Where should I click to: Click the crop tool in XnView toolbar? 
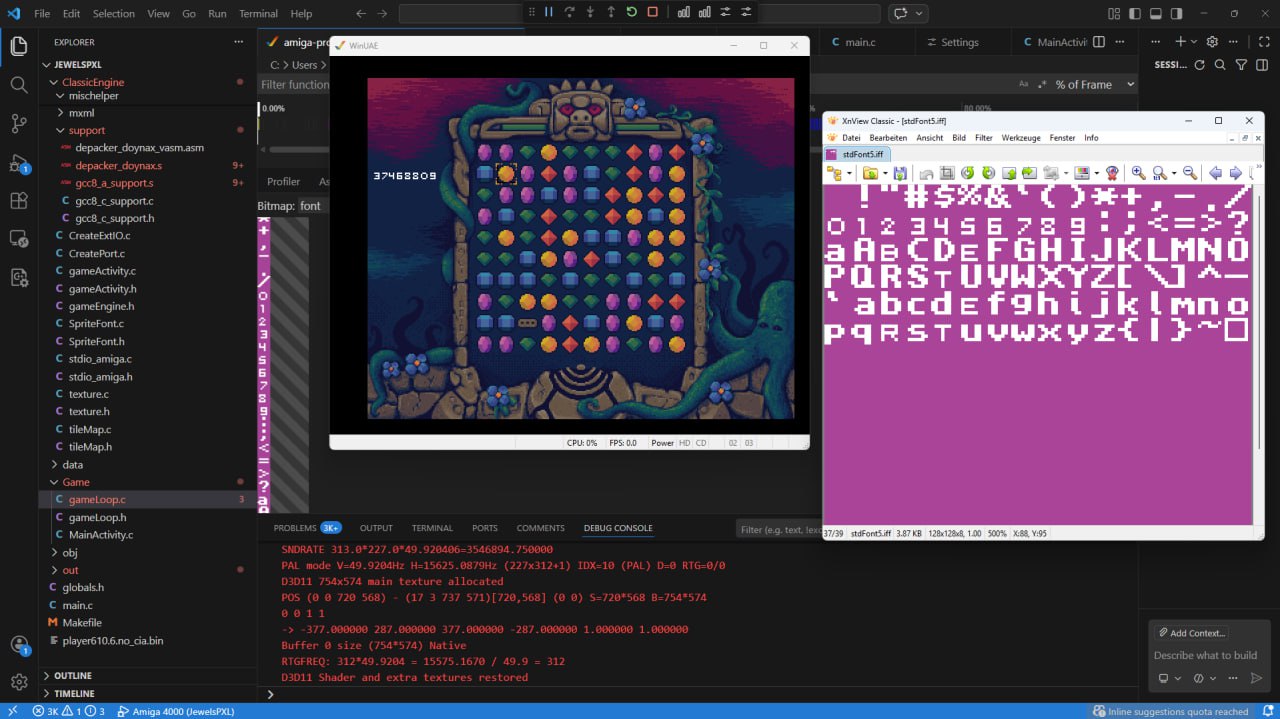(947, 174)
